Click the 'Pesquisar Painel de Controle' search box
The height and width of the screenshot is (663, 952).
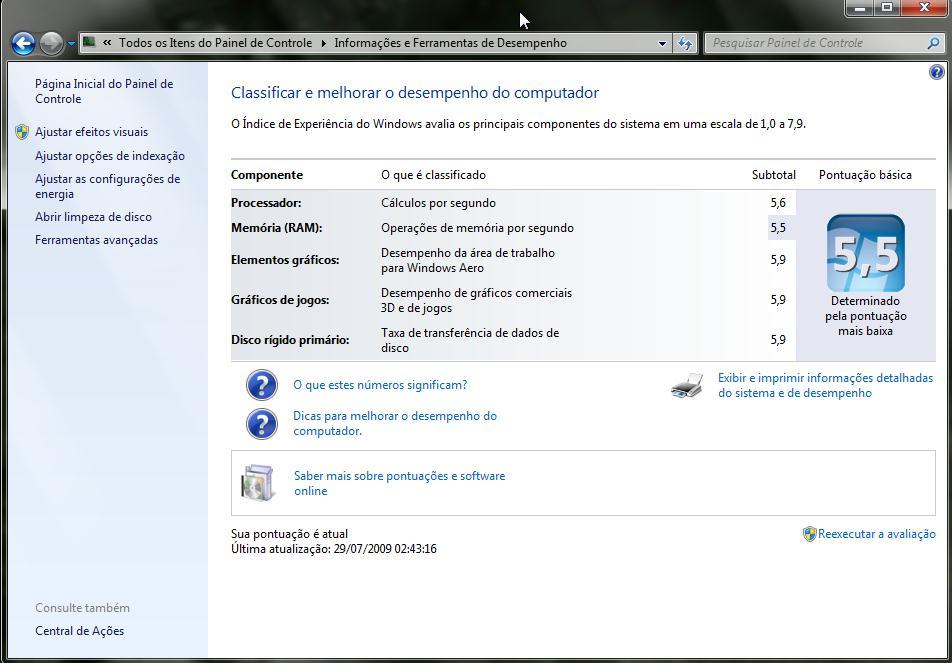(x=815, y=43)
